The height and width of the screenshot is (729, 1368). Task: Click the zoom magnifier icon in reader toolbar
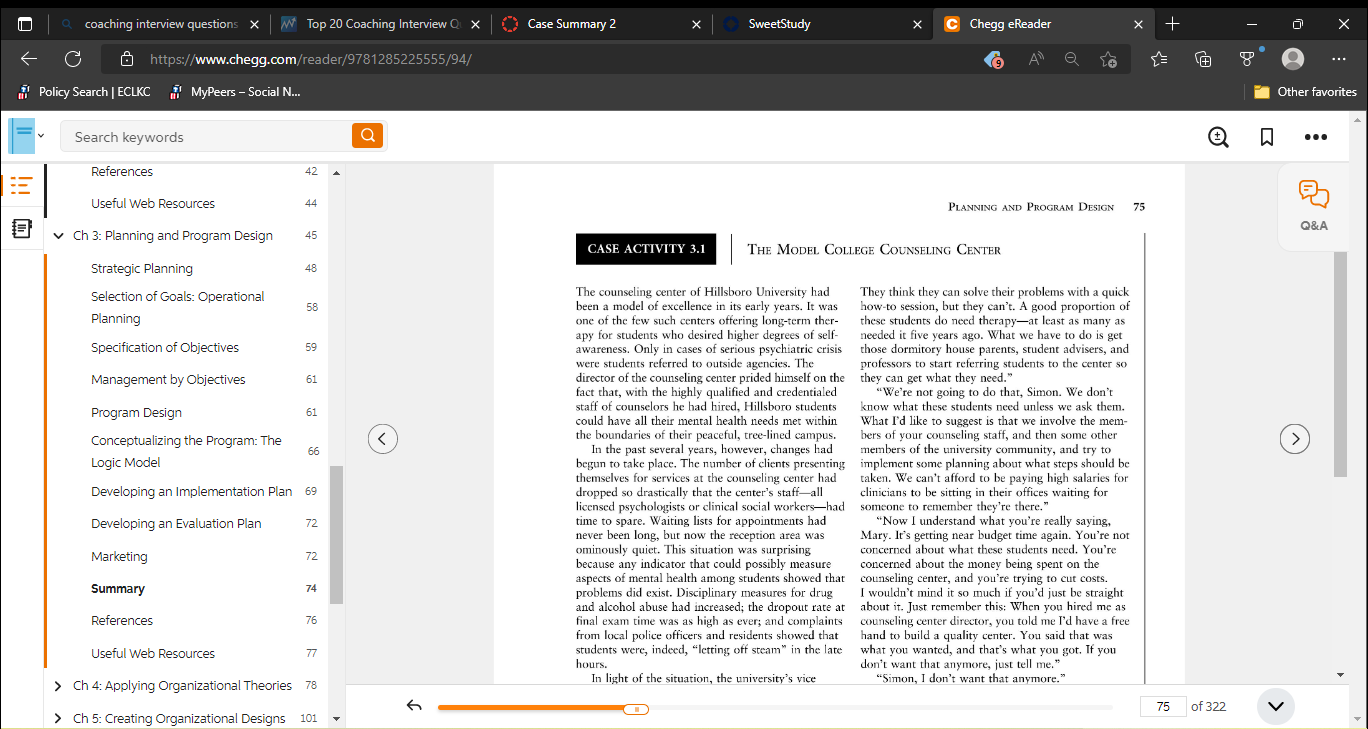[x=1218, y=137]
